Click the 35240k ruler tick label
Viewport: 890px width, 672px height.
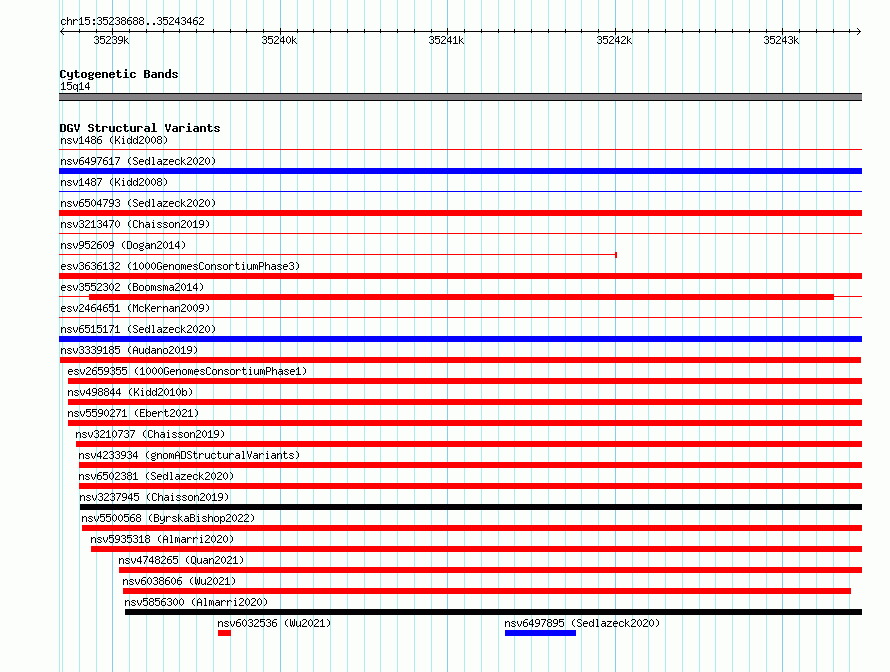[279, 40]
